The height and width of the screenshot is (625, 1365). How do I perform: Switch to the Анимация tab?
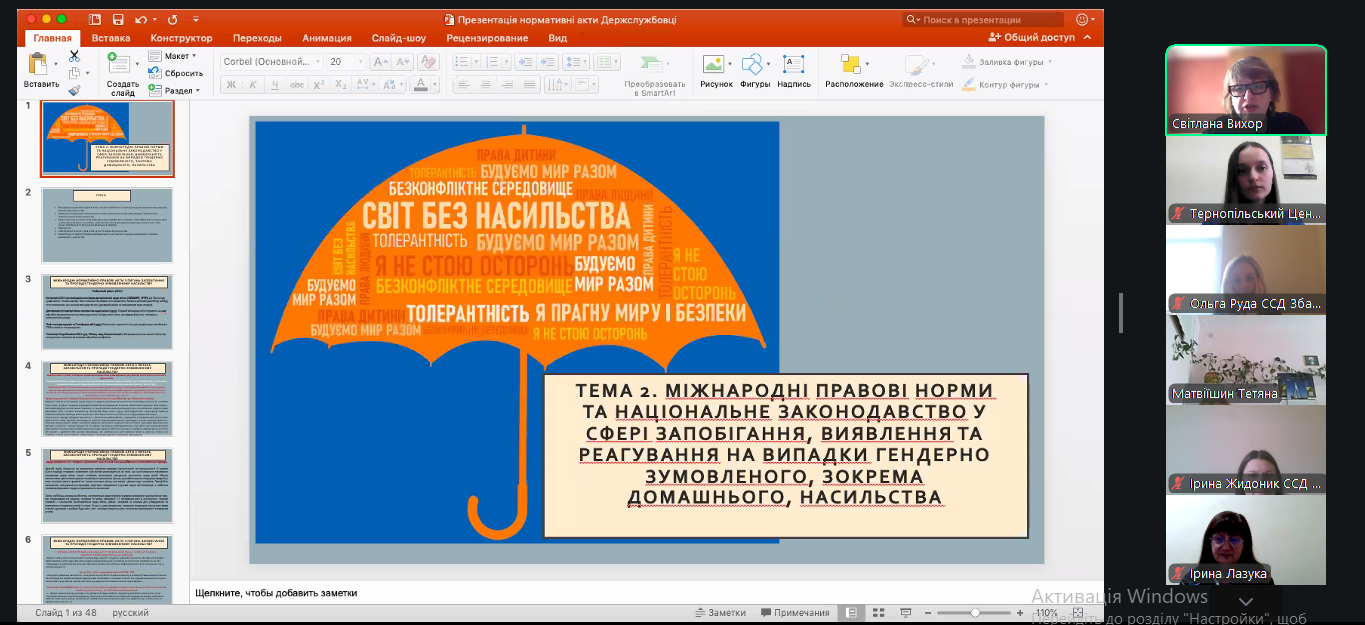pyautogui.click(x=326, y=38)
